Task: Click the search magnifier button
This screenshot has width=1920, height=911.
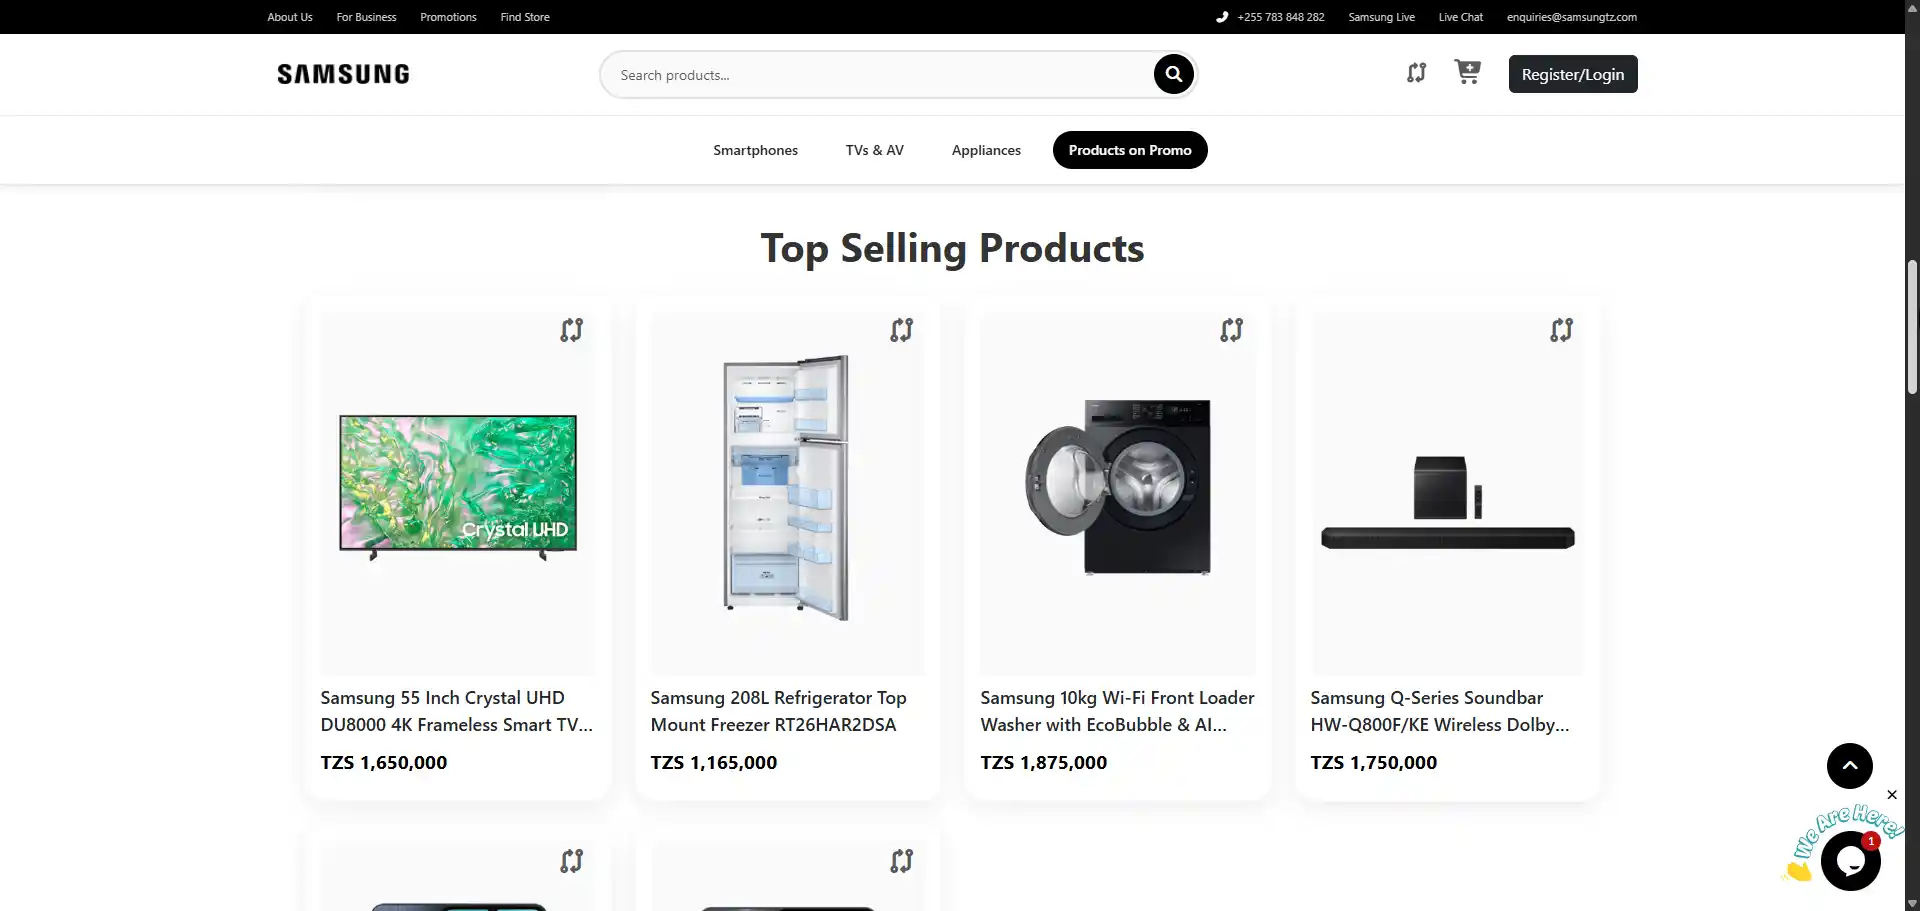Action: pos(1173,74)
